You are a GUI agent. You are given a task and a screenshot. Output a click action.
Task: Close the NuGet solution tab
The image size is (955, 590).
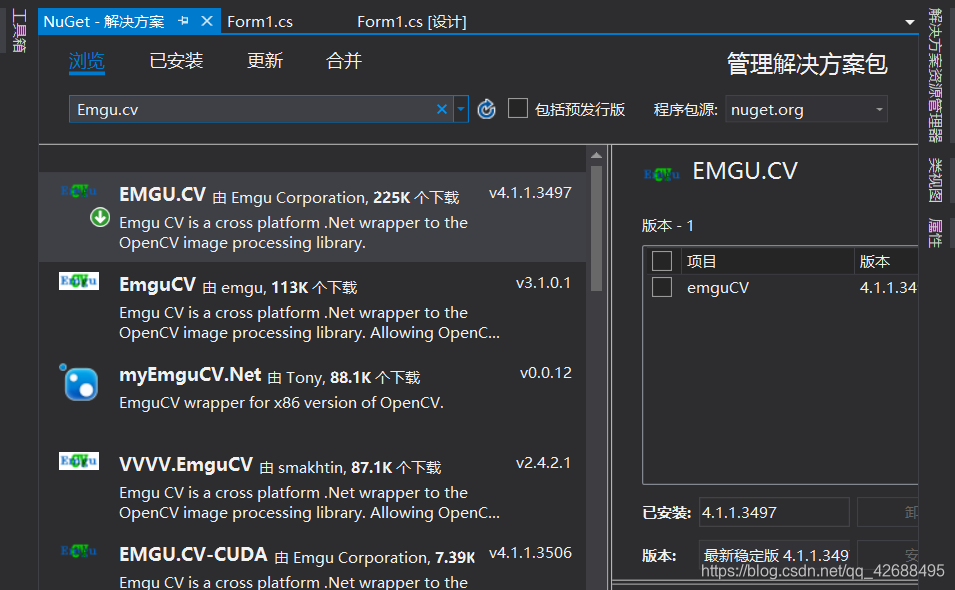(x=207, y=21)
